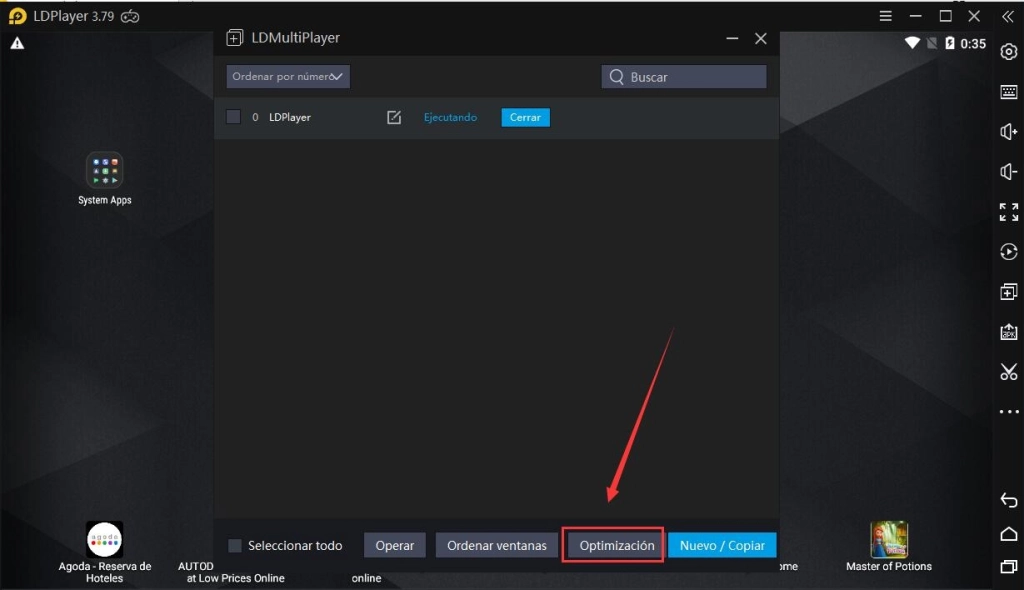Click Wi-Fi status icon in Android bar
Viewport: 1024px width, 590px height.
coord(912,43)
